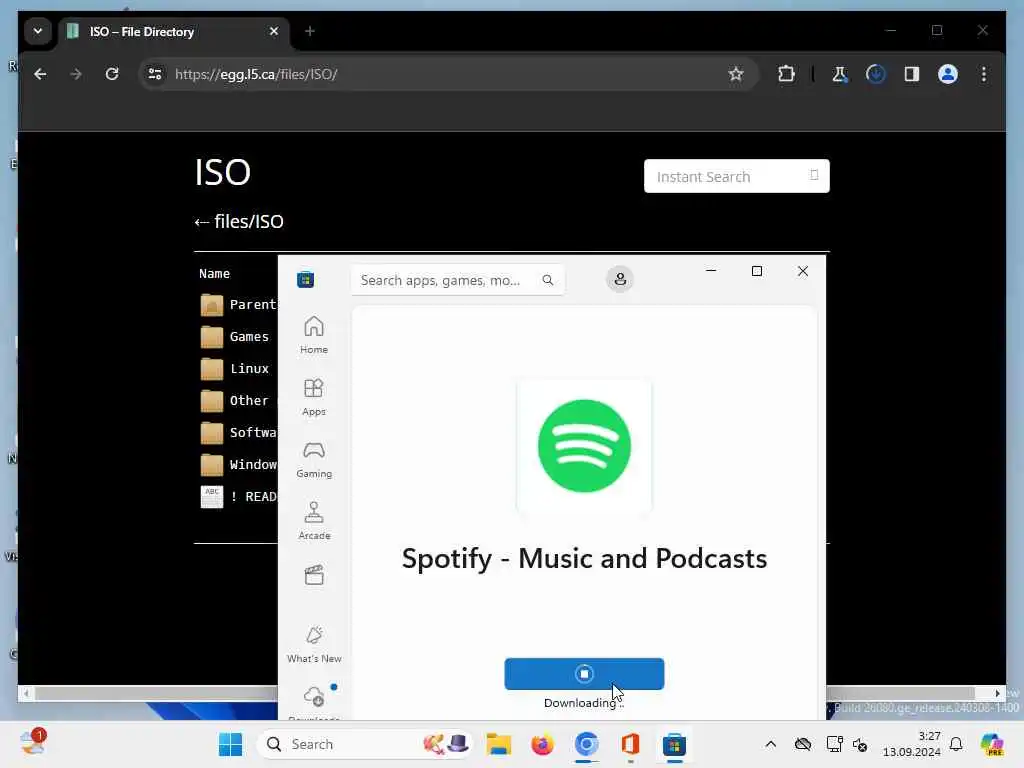The image size is (1024, 768).
Task: Open Chrome profile avatar
Action: coord(948,74)
